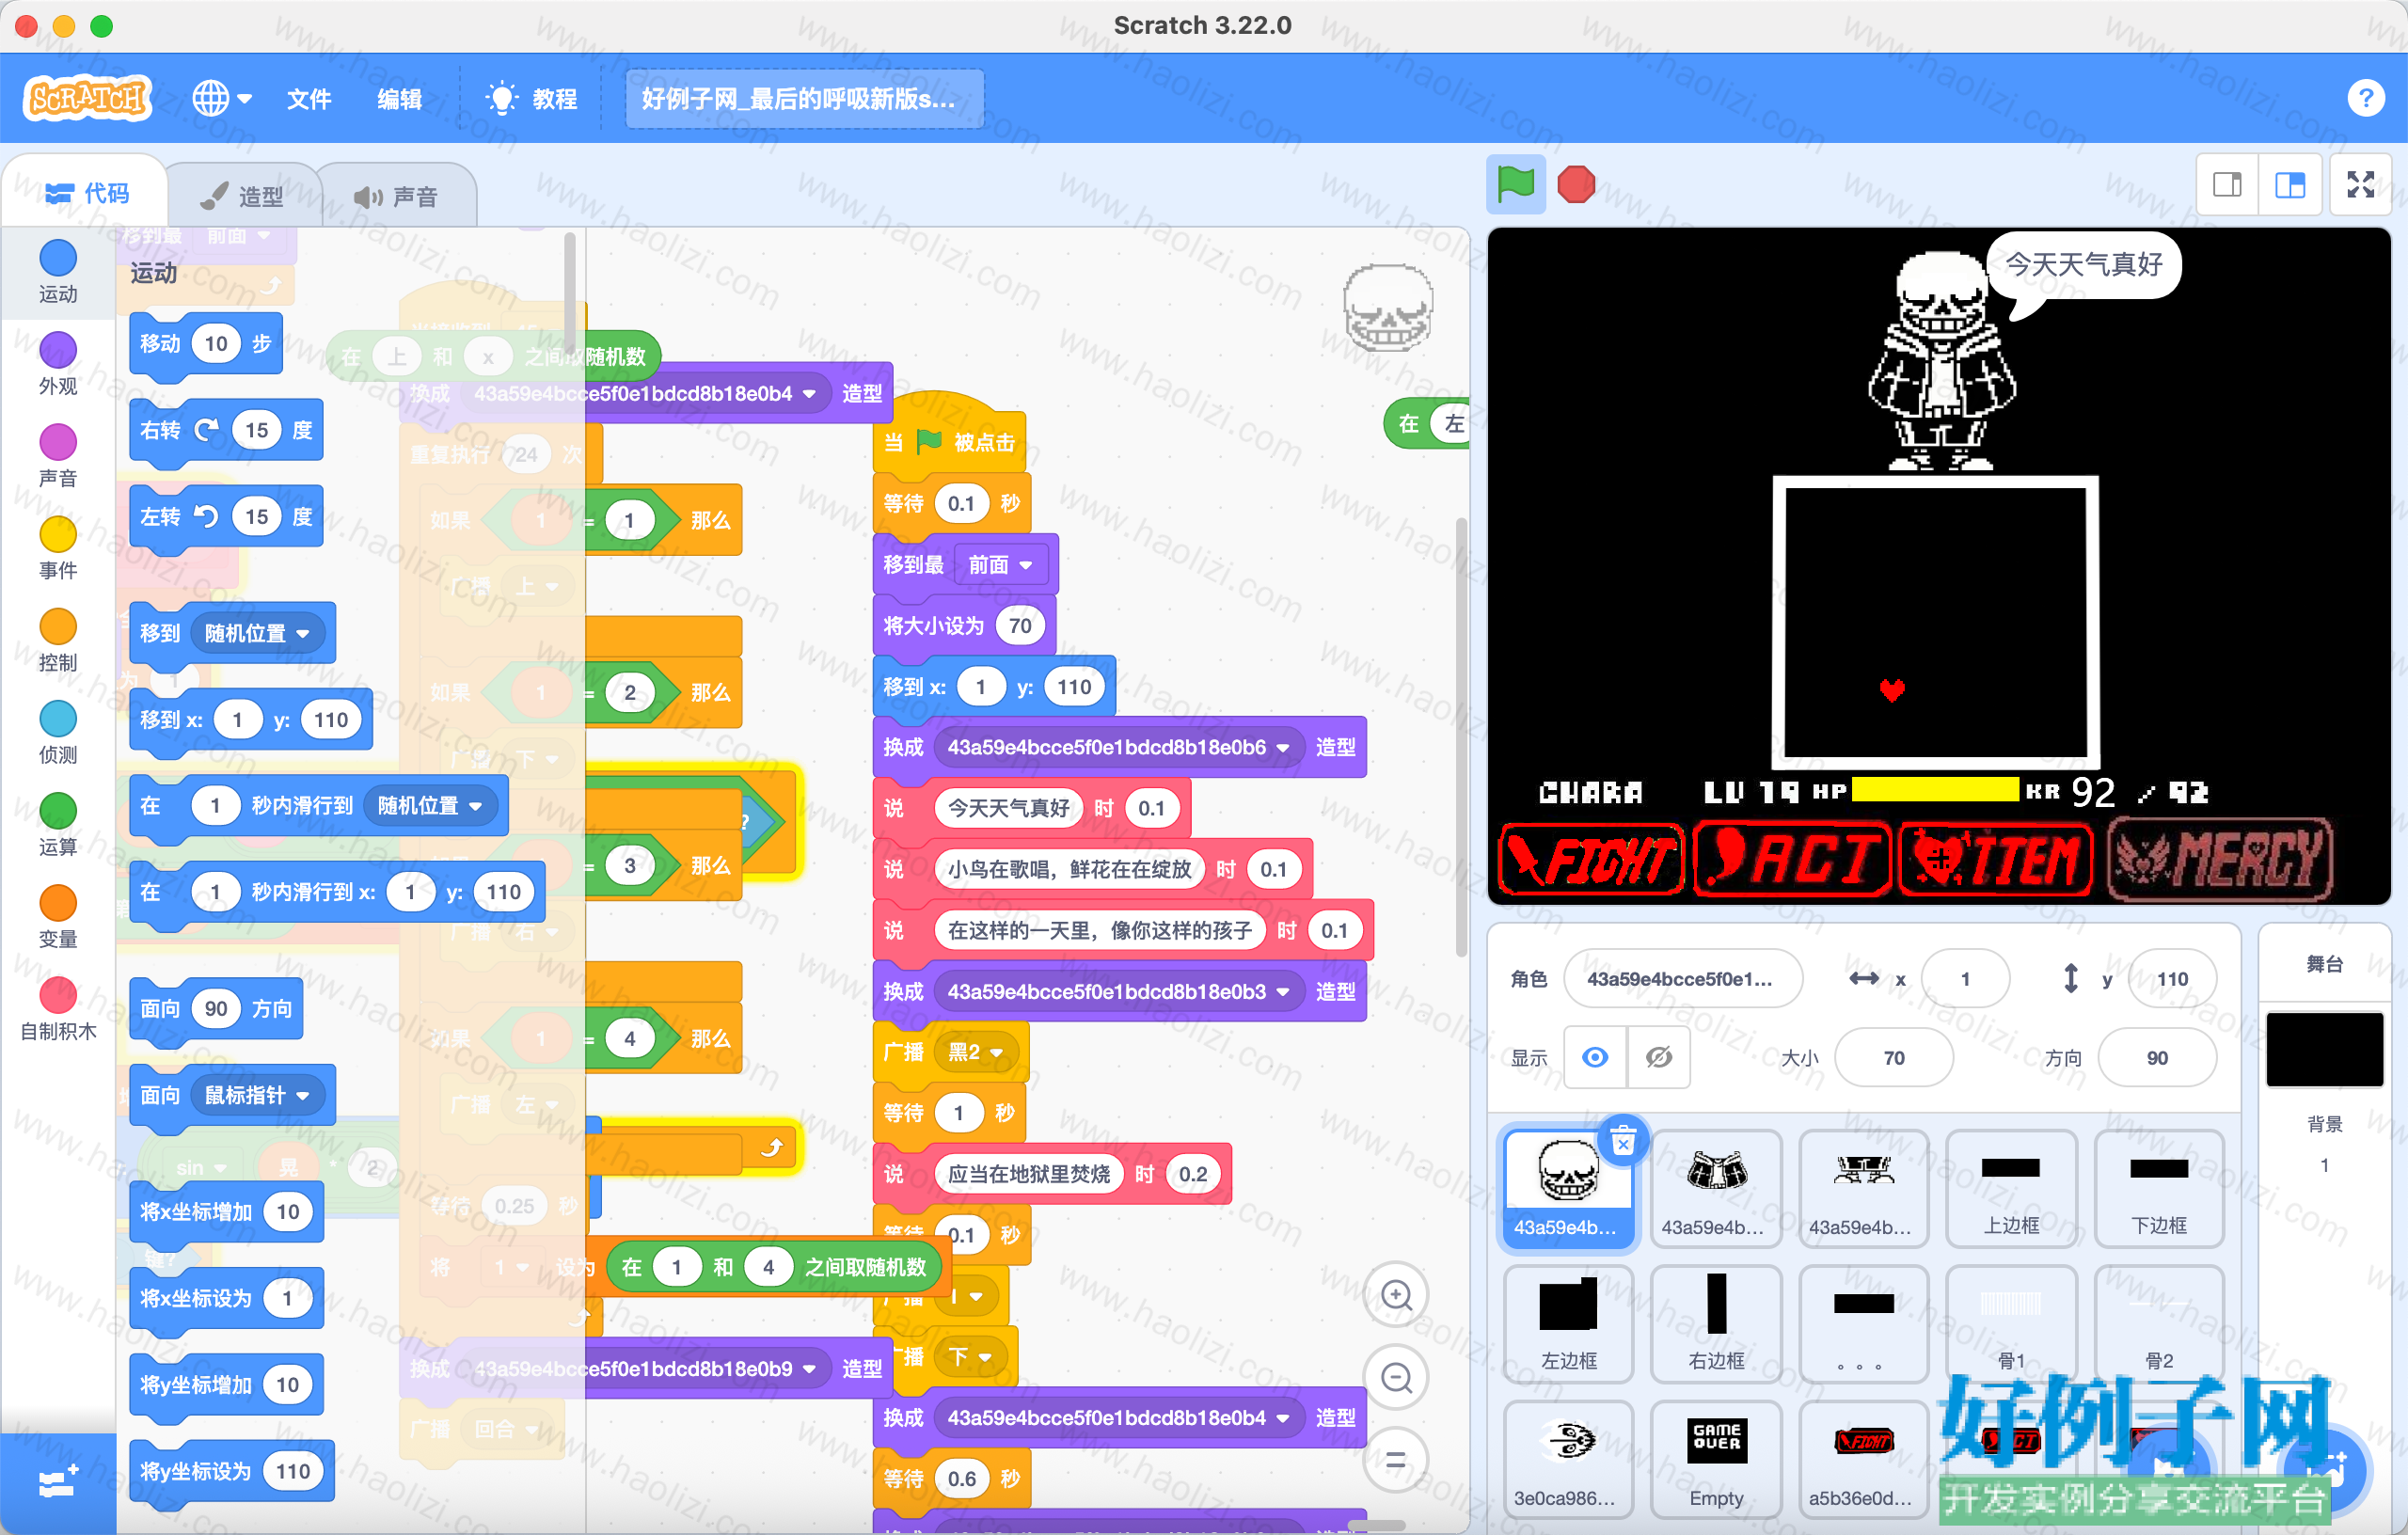Screen dimensions: 2408x1535
Task: Open 随机位置 dropdown in 移到 block
Action: (258, 634)
